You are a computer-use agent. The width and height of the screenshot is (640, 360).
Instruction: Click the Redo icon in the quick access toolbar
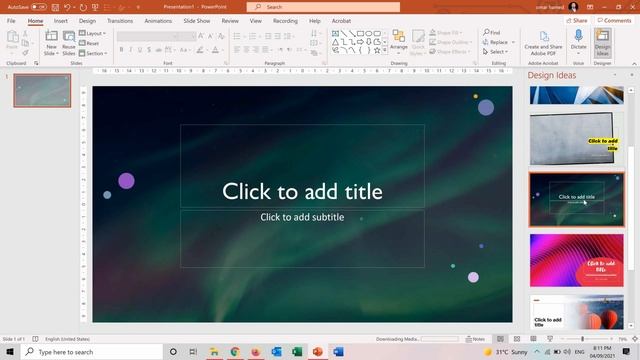(83, 7)
